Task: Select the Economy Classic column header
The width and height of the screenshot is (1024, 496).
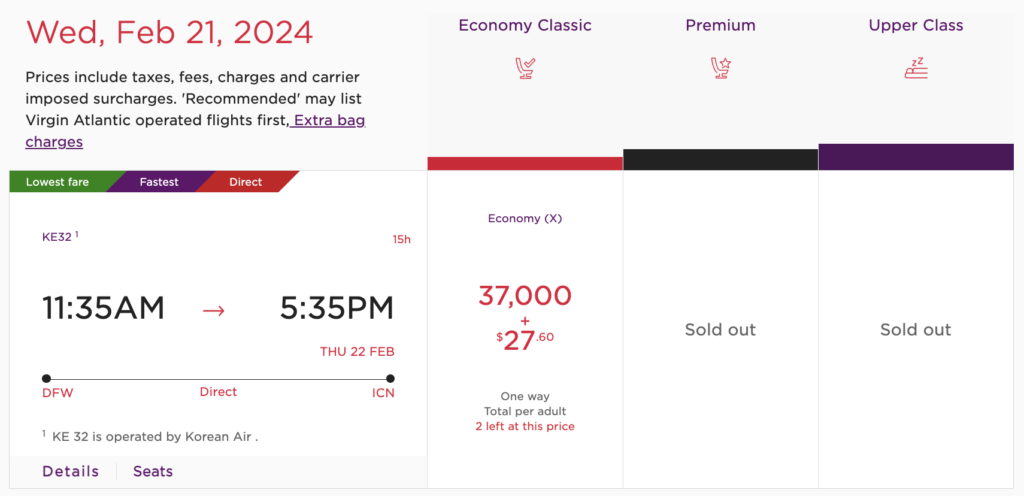Action: click(525, 25)
